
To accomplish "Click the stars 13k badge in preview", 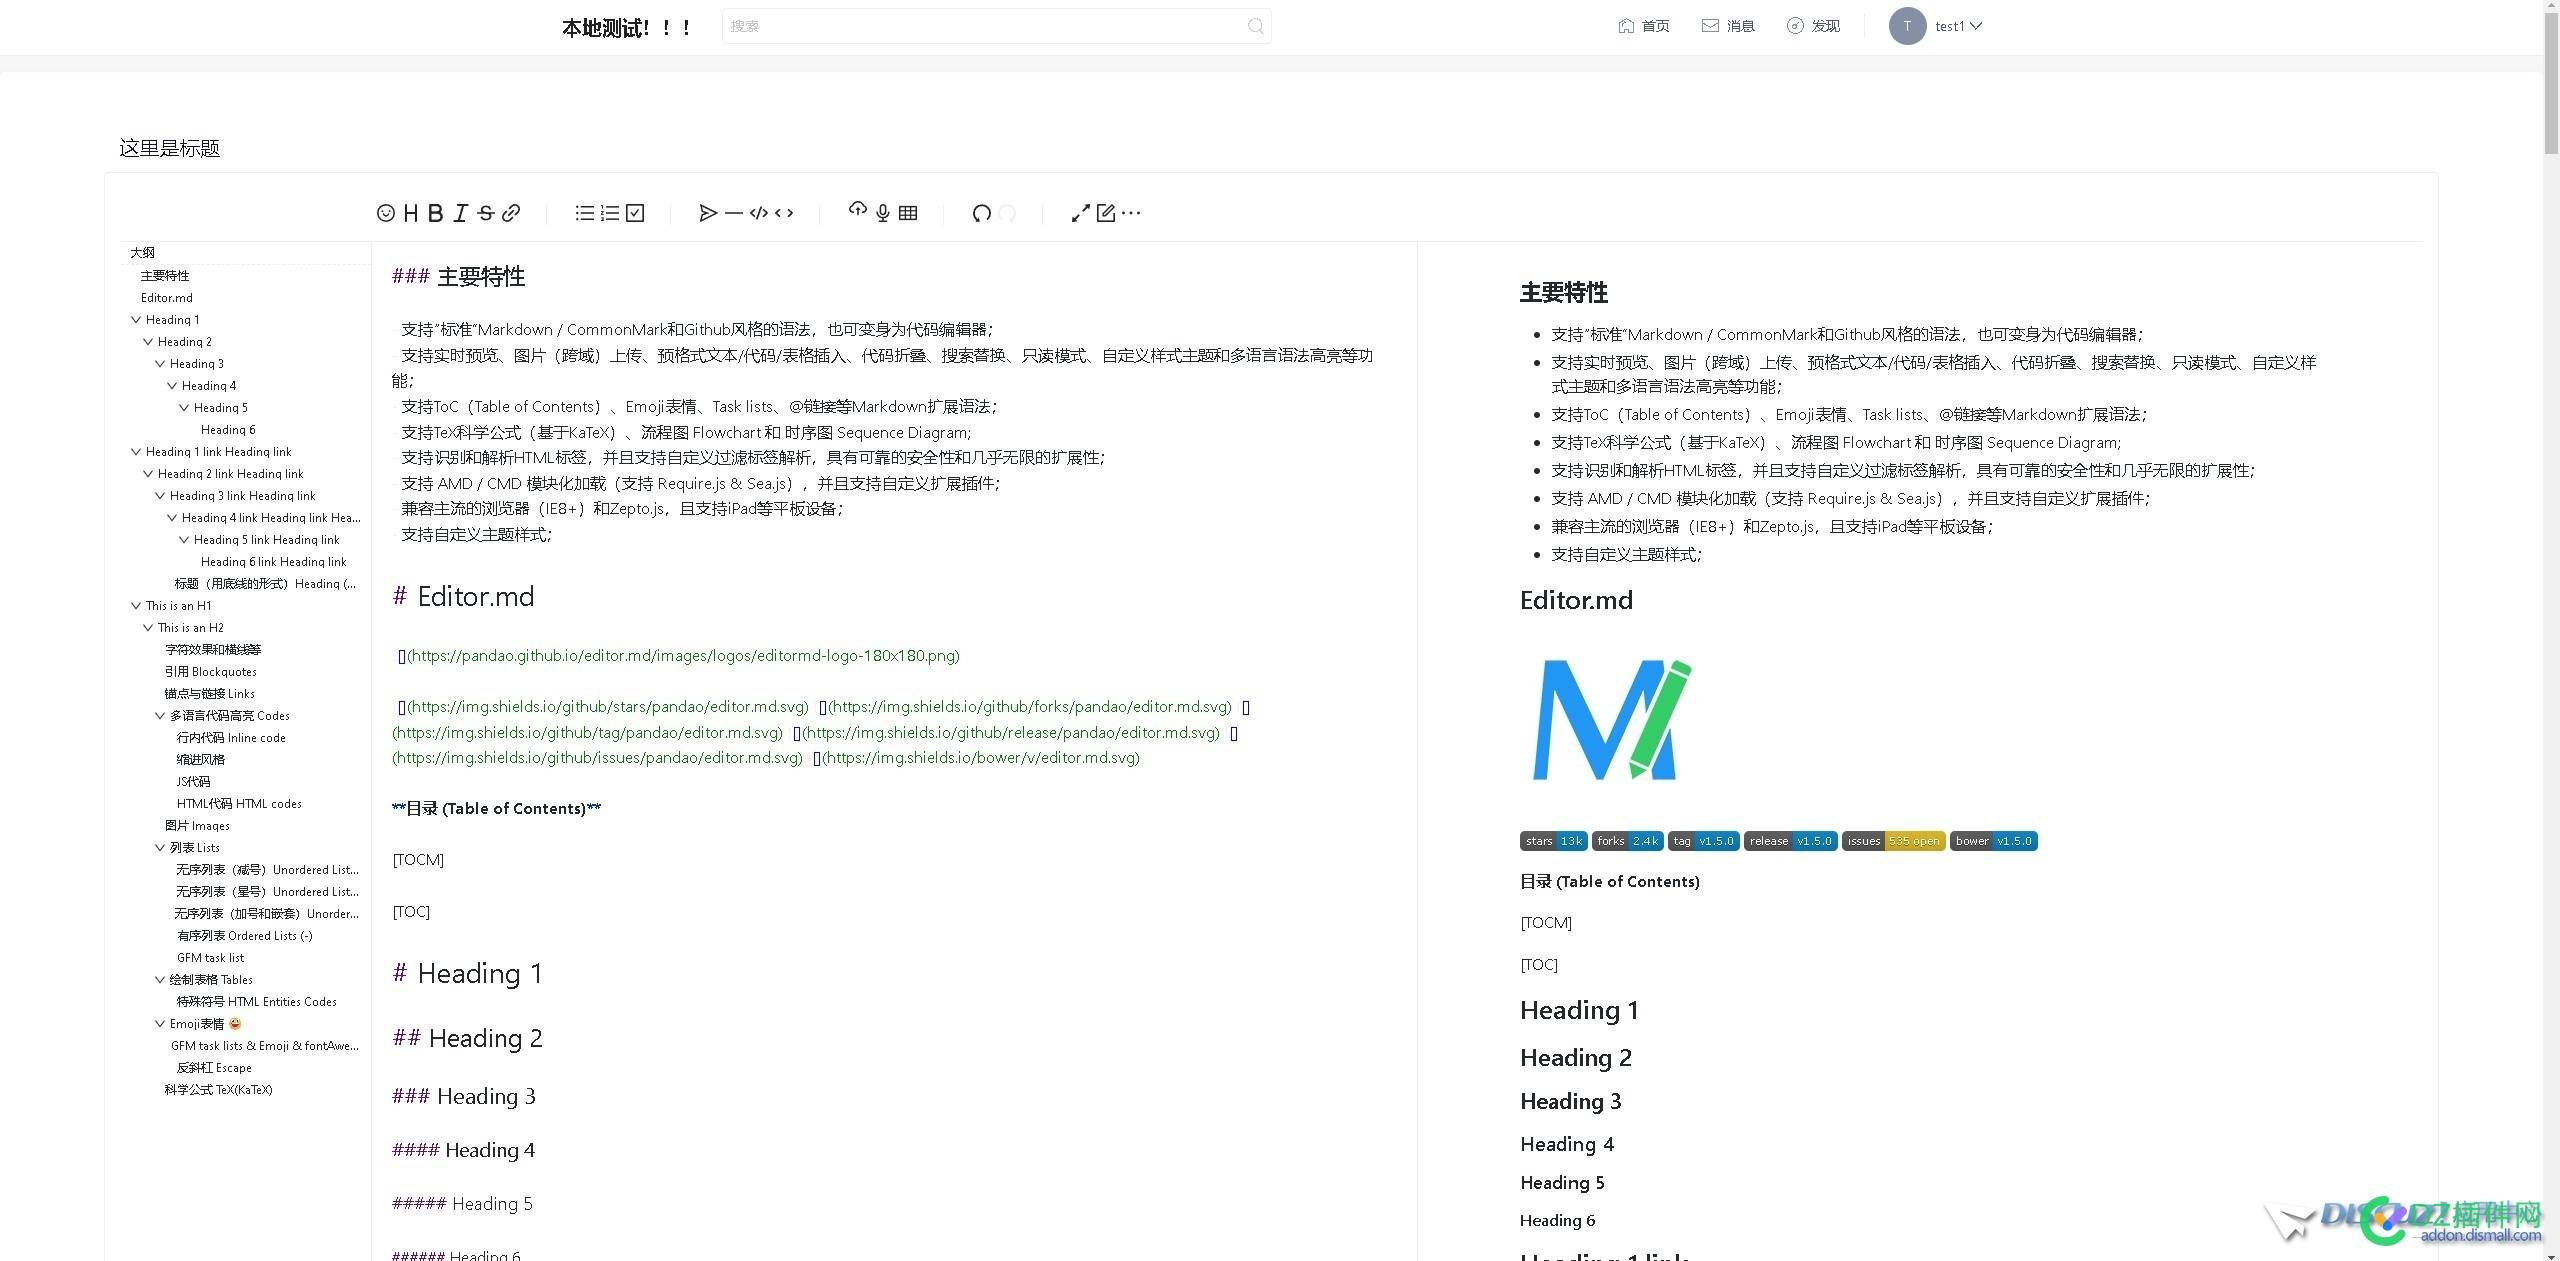I will click(x=1554, y=841).
